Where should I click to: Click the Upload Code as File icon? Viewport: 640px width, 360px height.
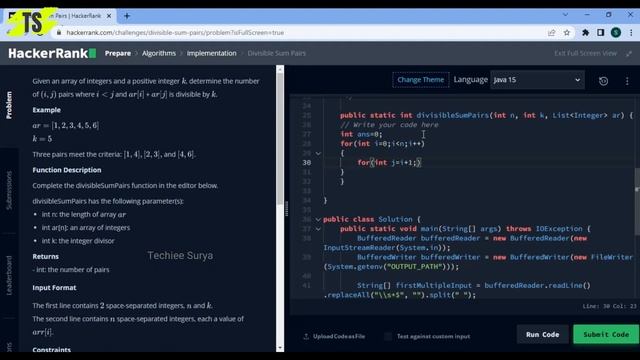306,336
